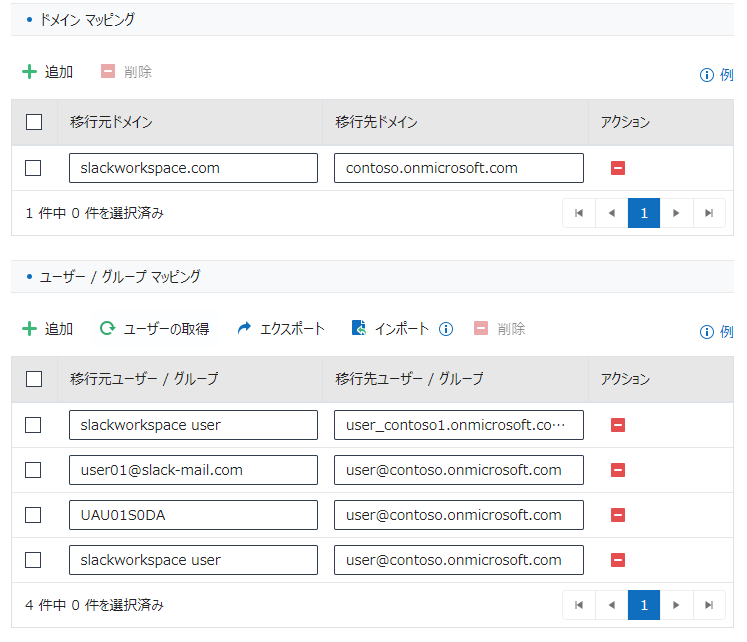
Task: Edit the contoso.onmicrosoft.com destination domain field
Action: (459, 168)
